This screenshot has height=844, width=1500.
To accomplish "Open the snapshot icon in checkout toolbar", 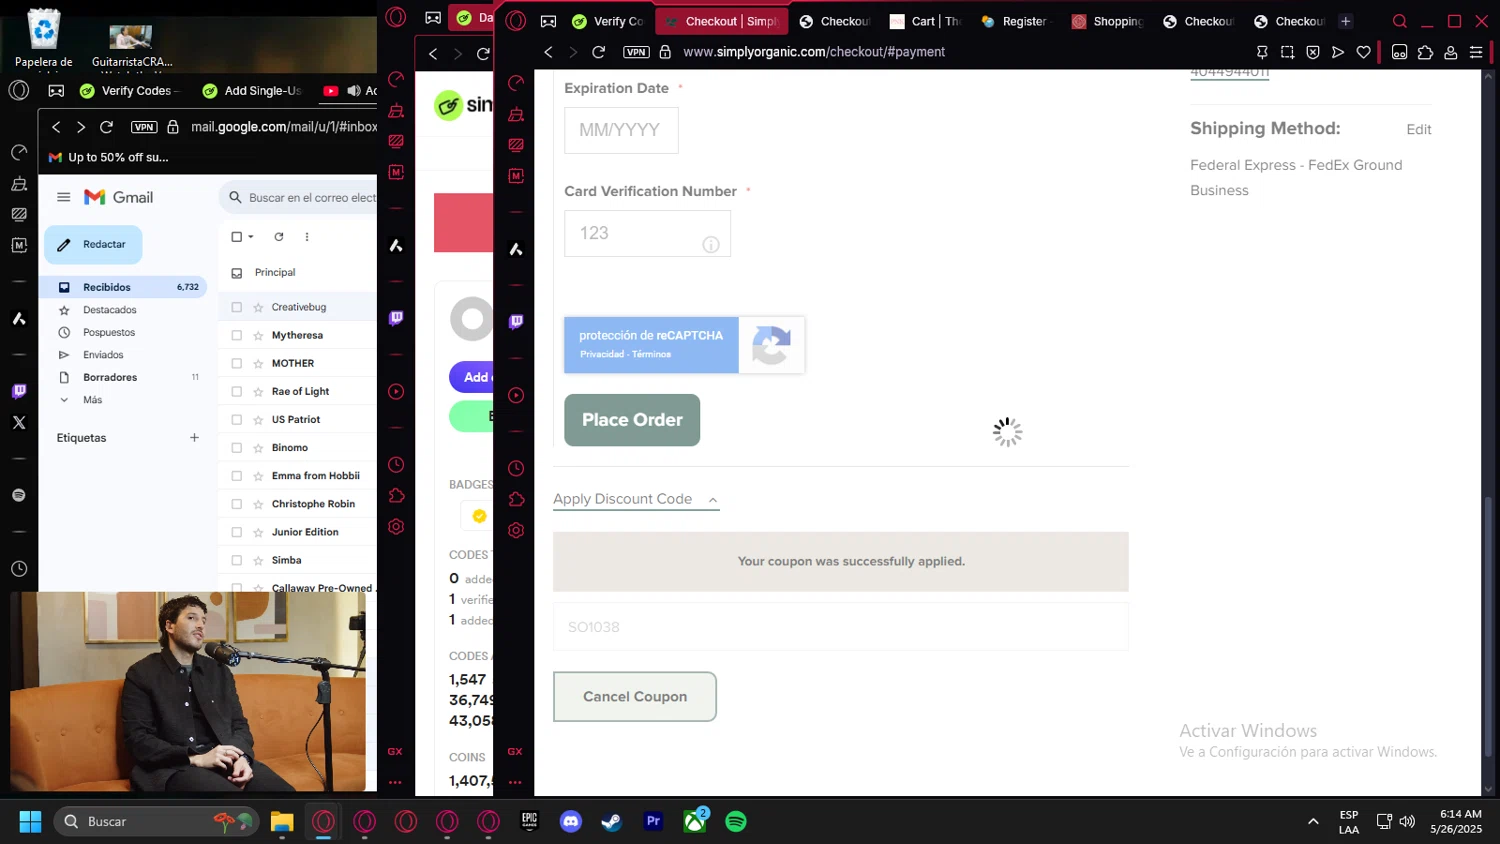I will (1287, 52).
